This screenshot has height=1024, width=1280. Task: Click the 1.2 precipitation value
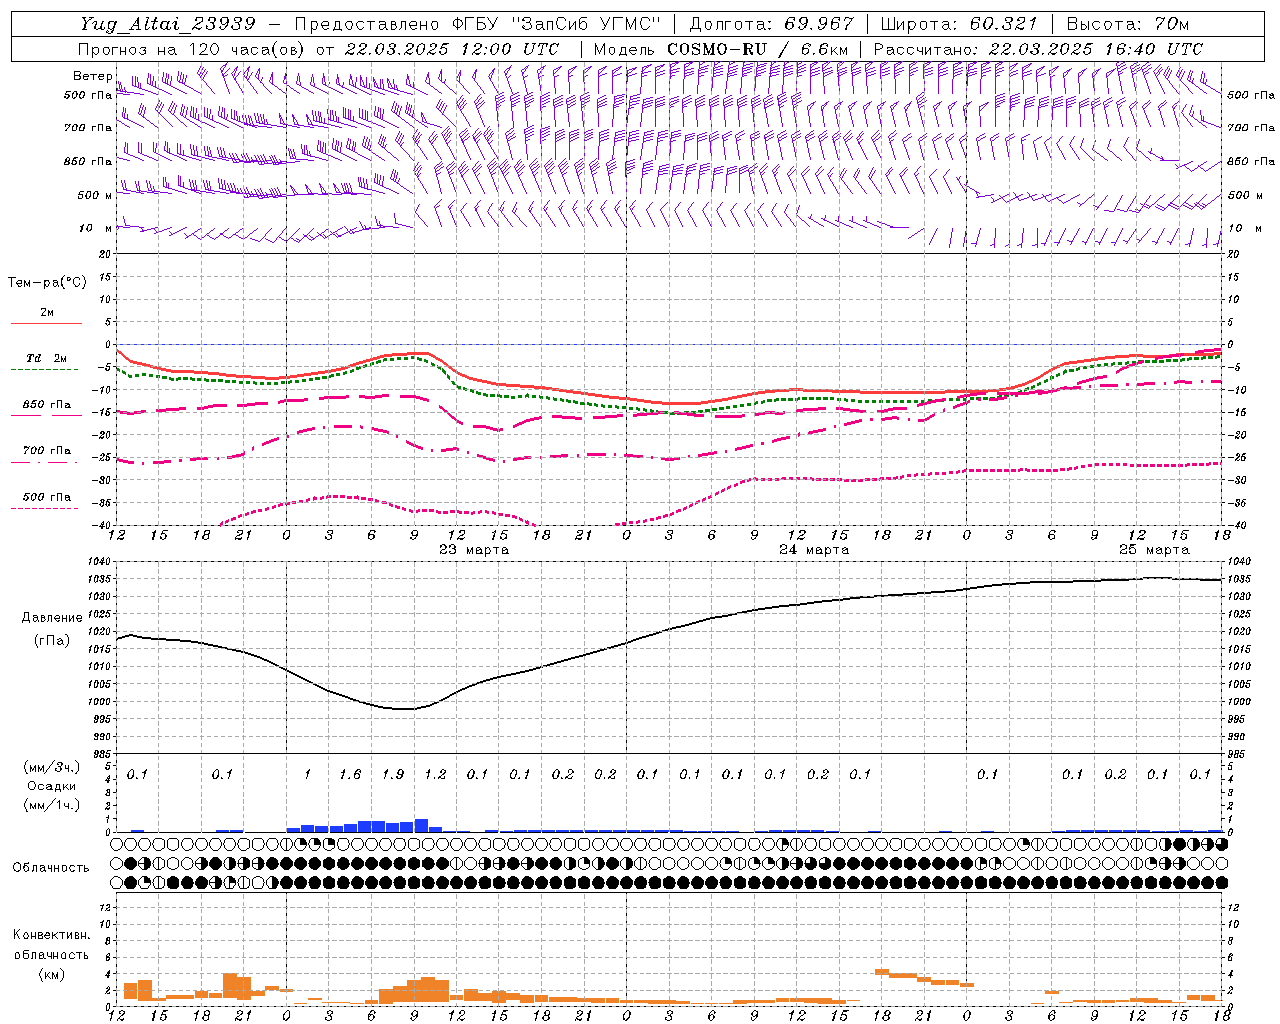click(x=435, y=774)
